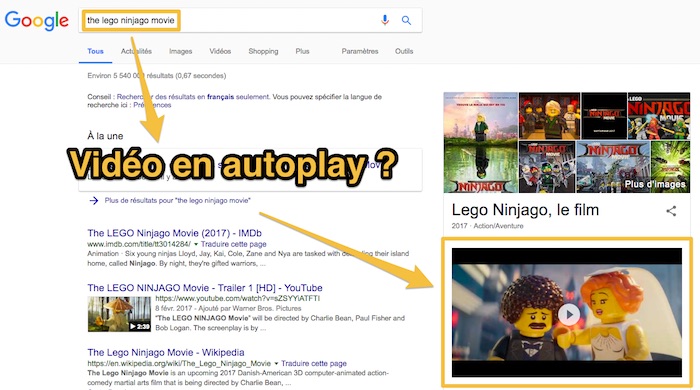Image resolution: width=700 pixels, height=390 pixels.
Task: Click the 'Lego Ninjago, le film' panel title
Action: (x=525, y=210)
